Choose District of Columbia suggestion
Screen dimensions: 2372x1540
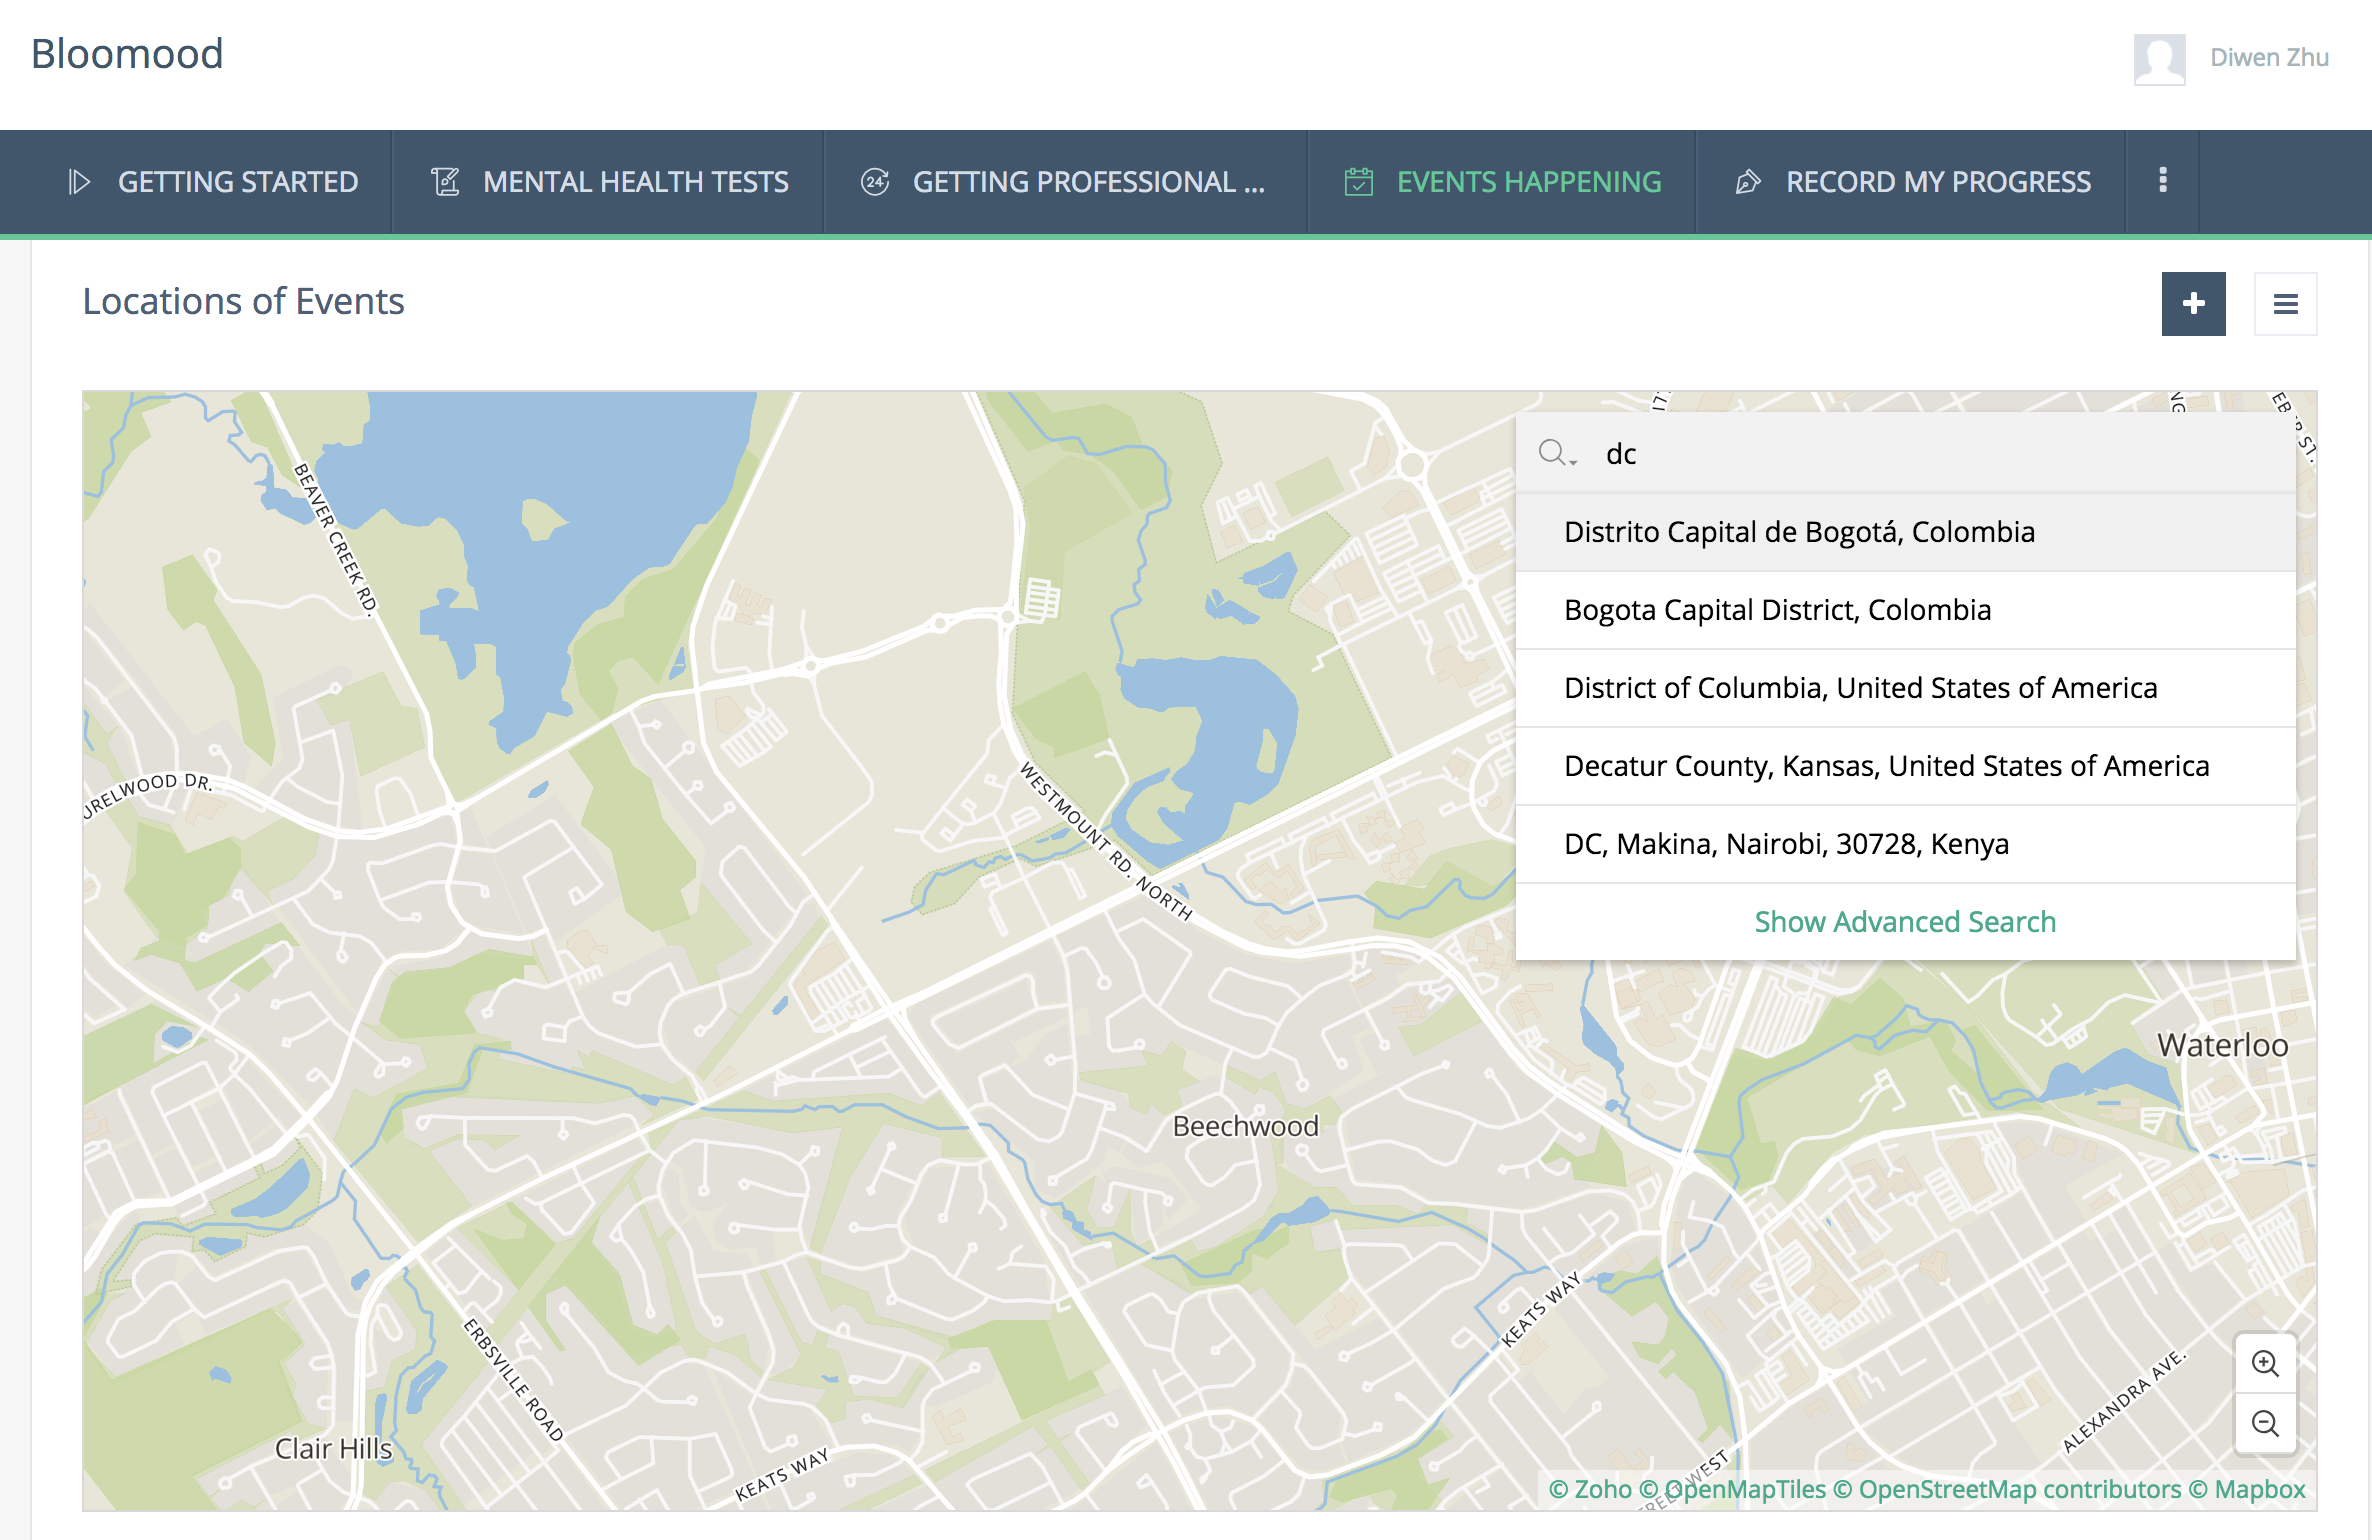[1859, 688]
